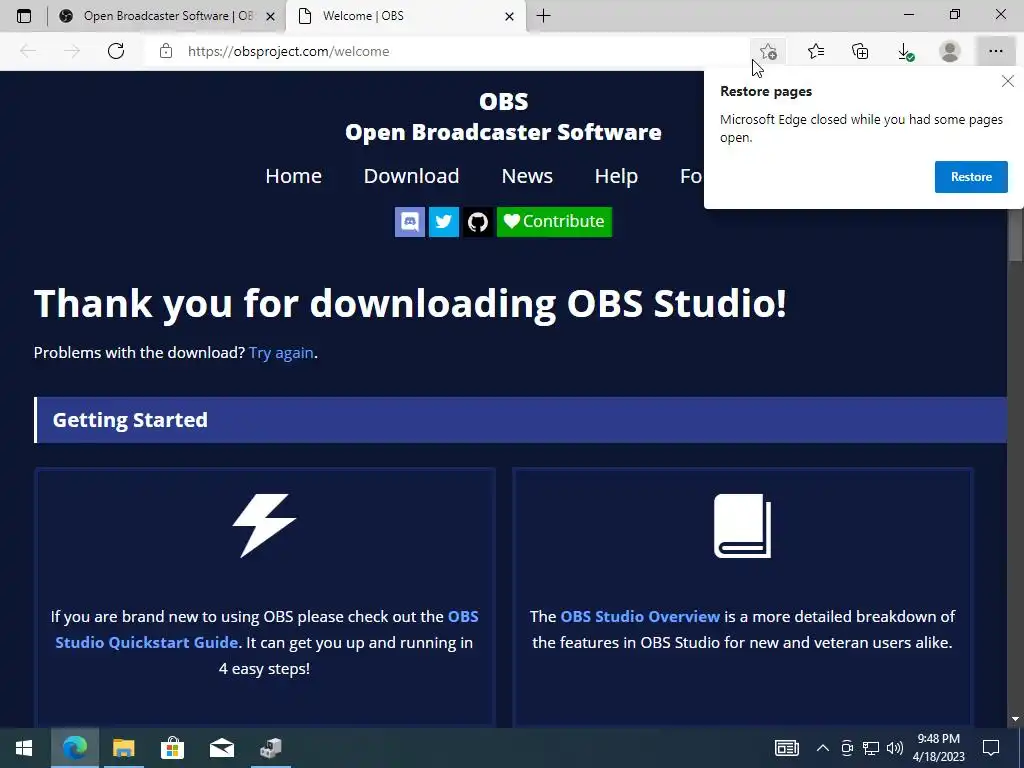
Task: Click the scrollbar down arrow
Action: coord(1016,720)
